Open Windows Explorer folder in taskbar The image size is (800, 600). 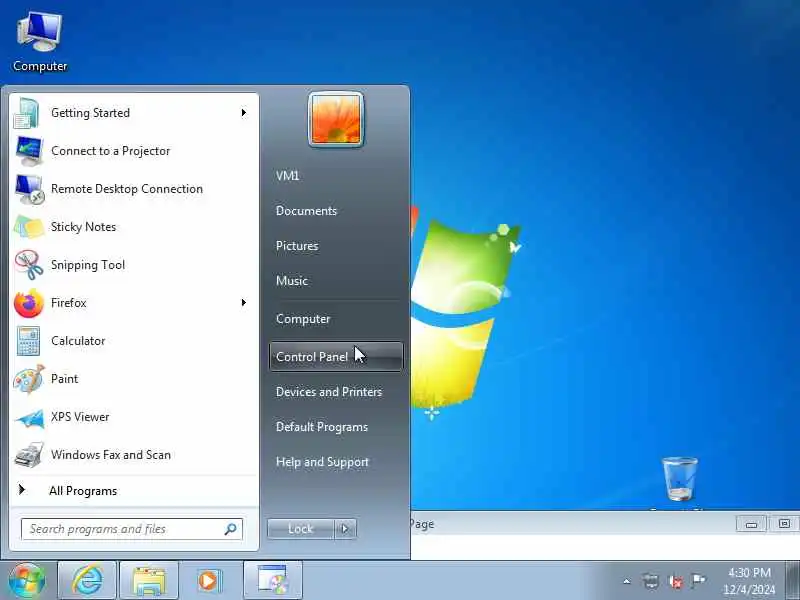[149, 581]
